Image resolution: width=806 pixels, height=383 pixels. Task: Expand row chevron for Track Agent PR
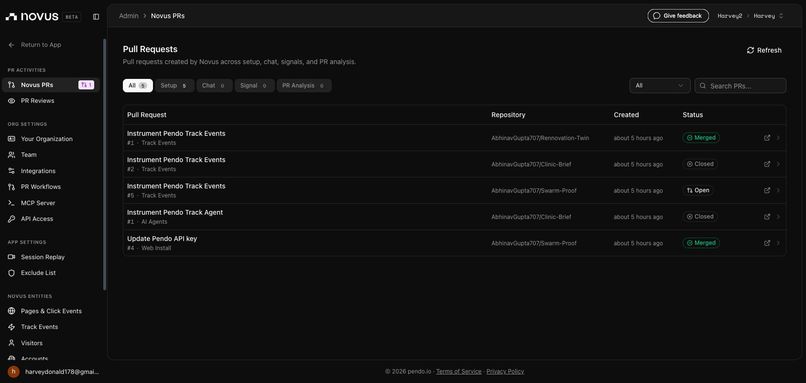click(778, 216)
